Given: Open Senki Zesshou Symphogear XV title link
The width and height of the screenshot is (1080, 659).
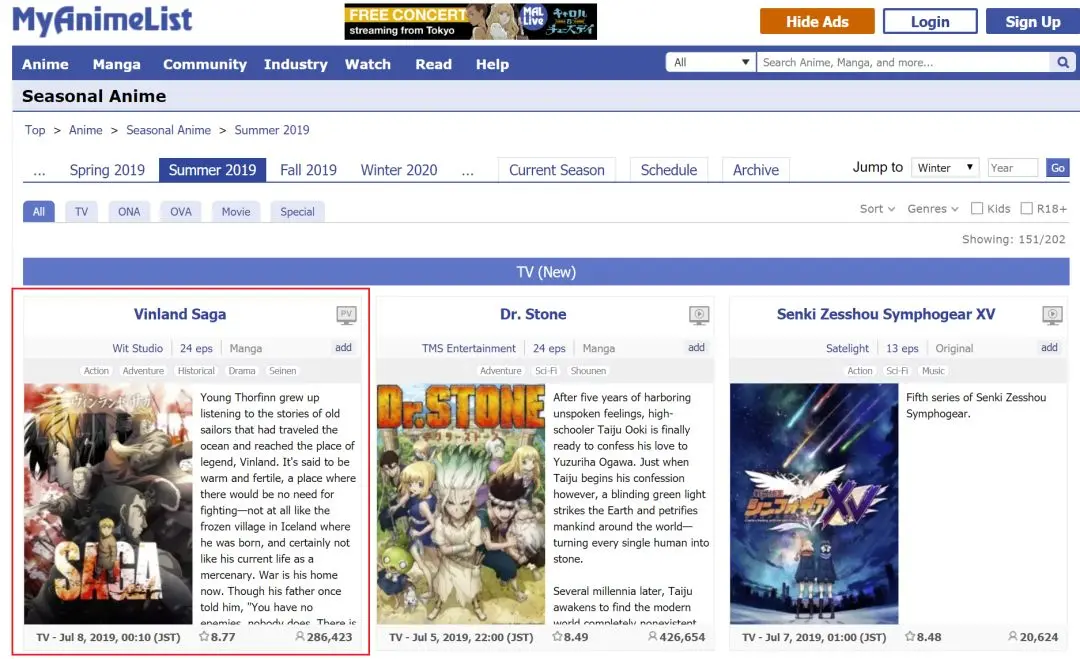Looking at the screenshot, I should (x=886, y=315).
